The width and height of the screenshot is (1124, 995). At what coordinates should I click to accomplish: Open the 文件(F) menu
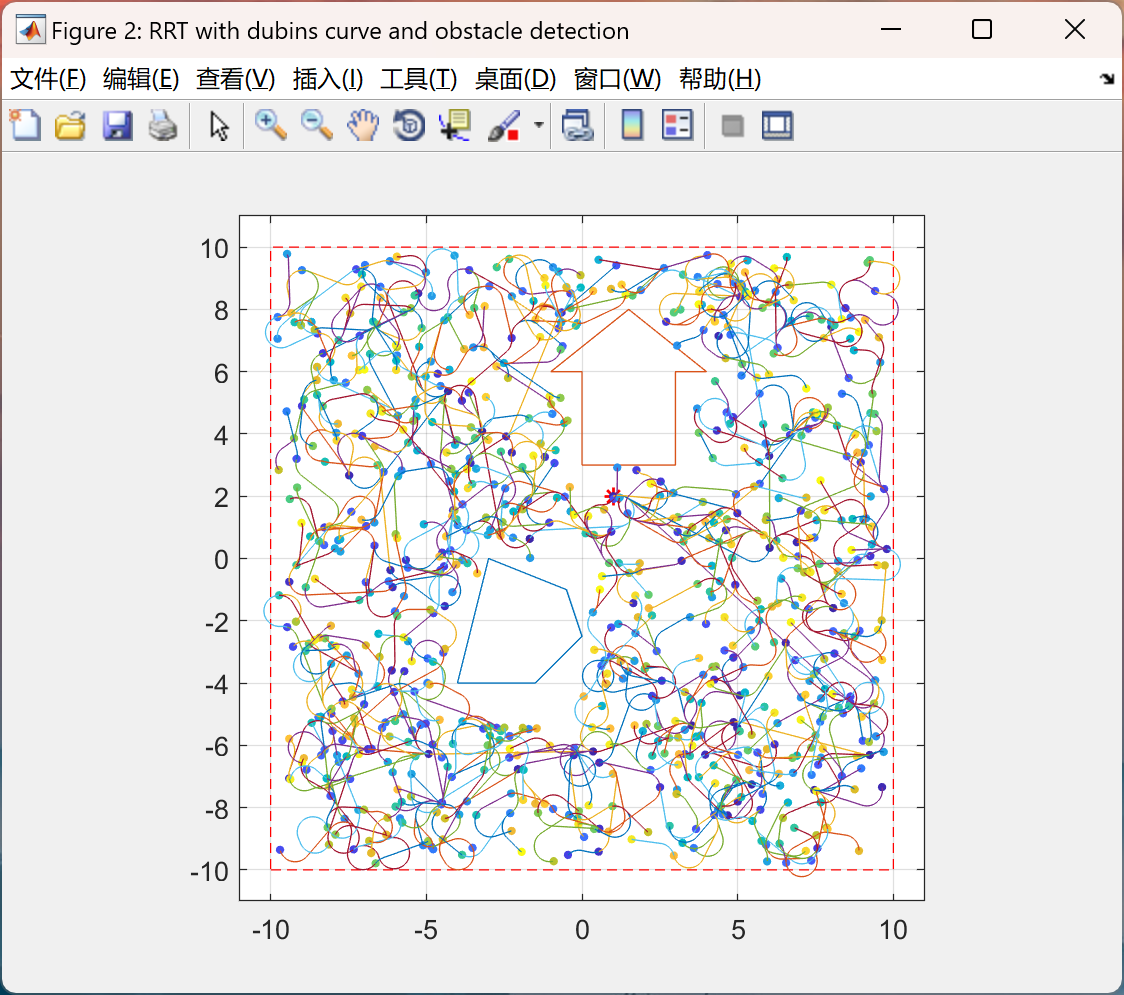coord(48,79)
